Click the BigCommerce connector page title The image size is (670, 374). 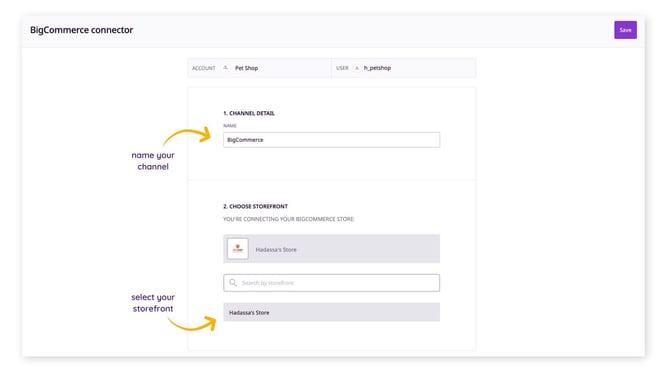(81, 30)
